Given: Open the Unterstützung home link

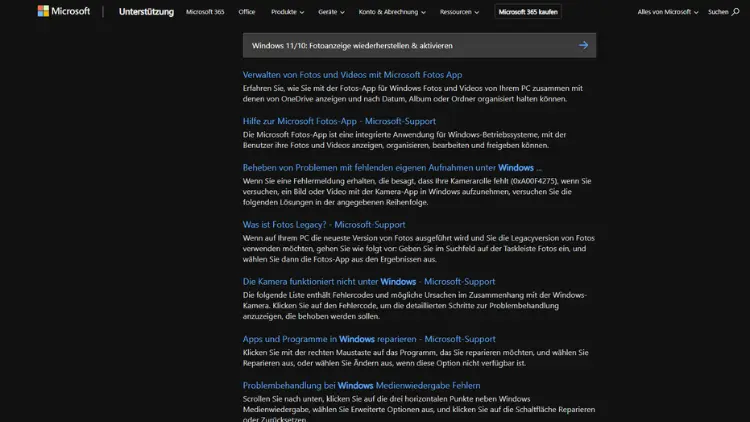Looking at the screenshot, I should 146,12.
